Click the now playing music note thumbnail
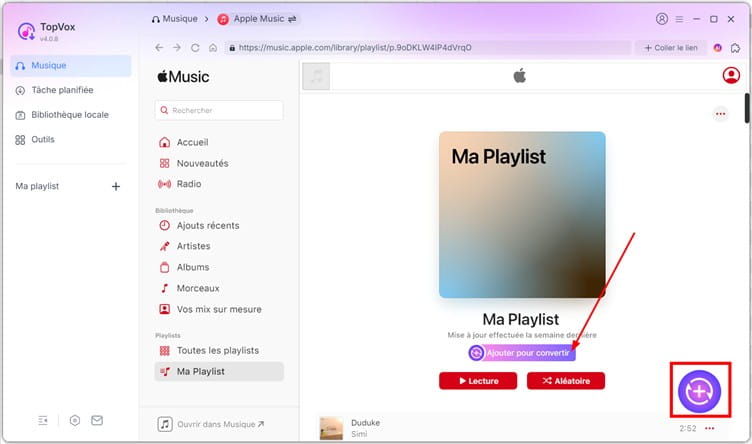This screenshot has width=752, height=444. pos(316,76)
